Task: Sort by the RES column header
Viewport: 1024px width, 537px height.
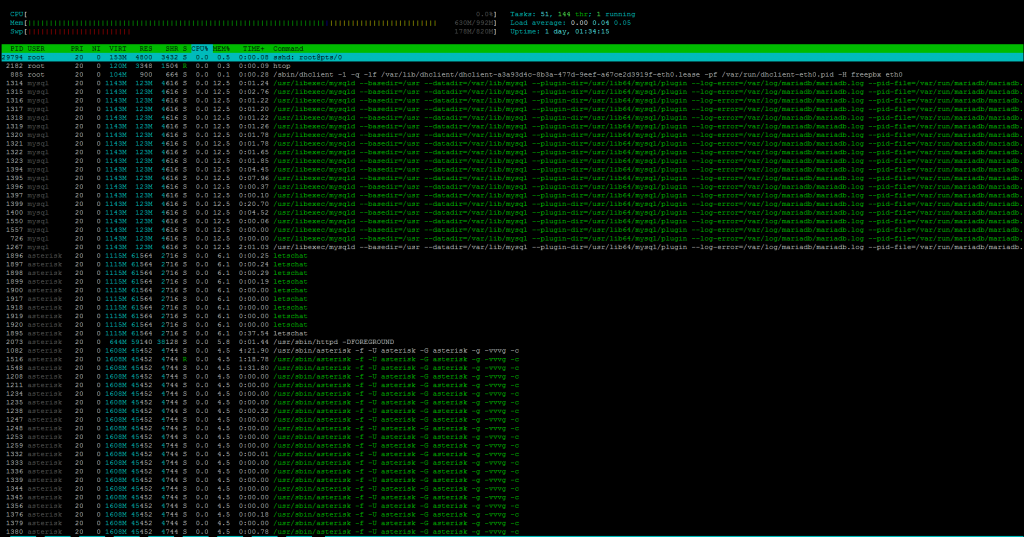Action: [146, 49]
